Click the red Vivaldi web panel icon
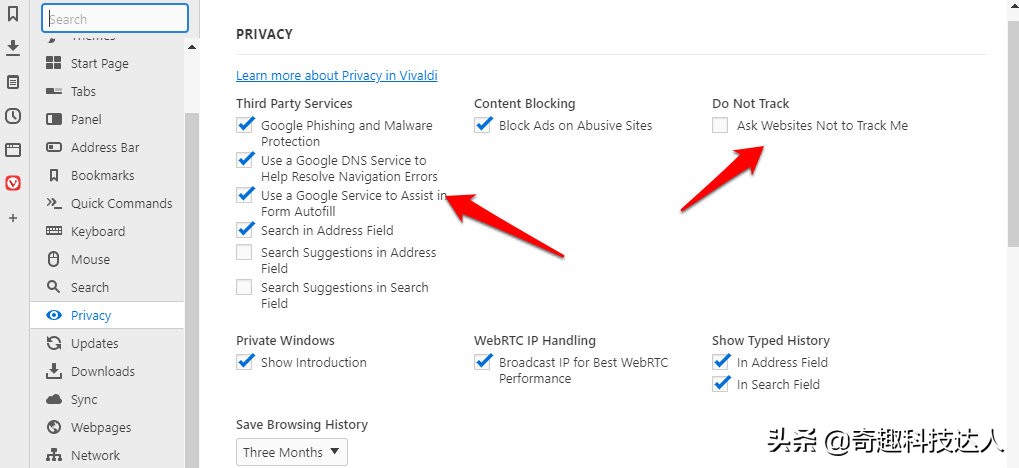Viewport: 1019px width, 468px height. click(x=13, y=183)
